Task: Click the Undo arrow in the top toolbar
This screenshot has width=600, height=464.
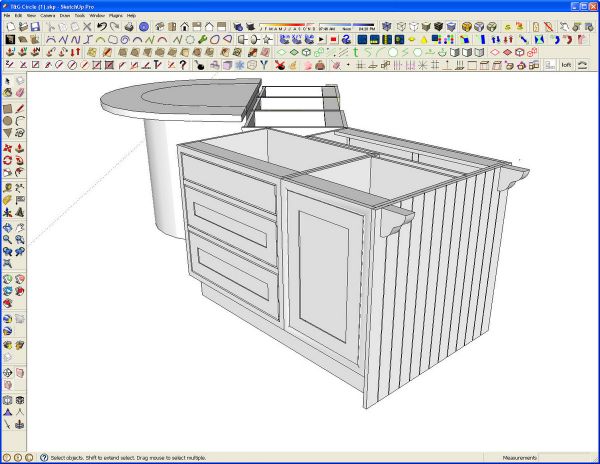Action: point(101,26)
